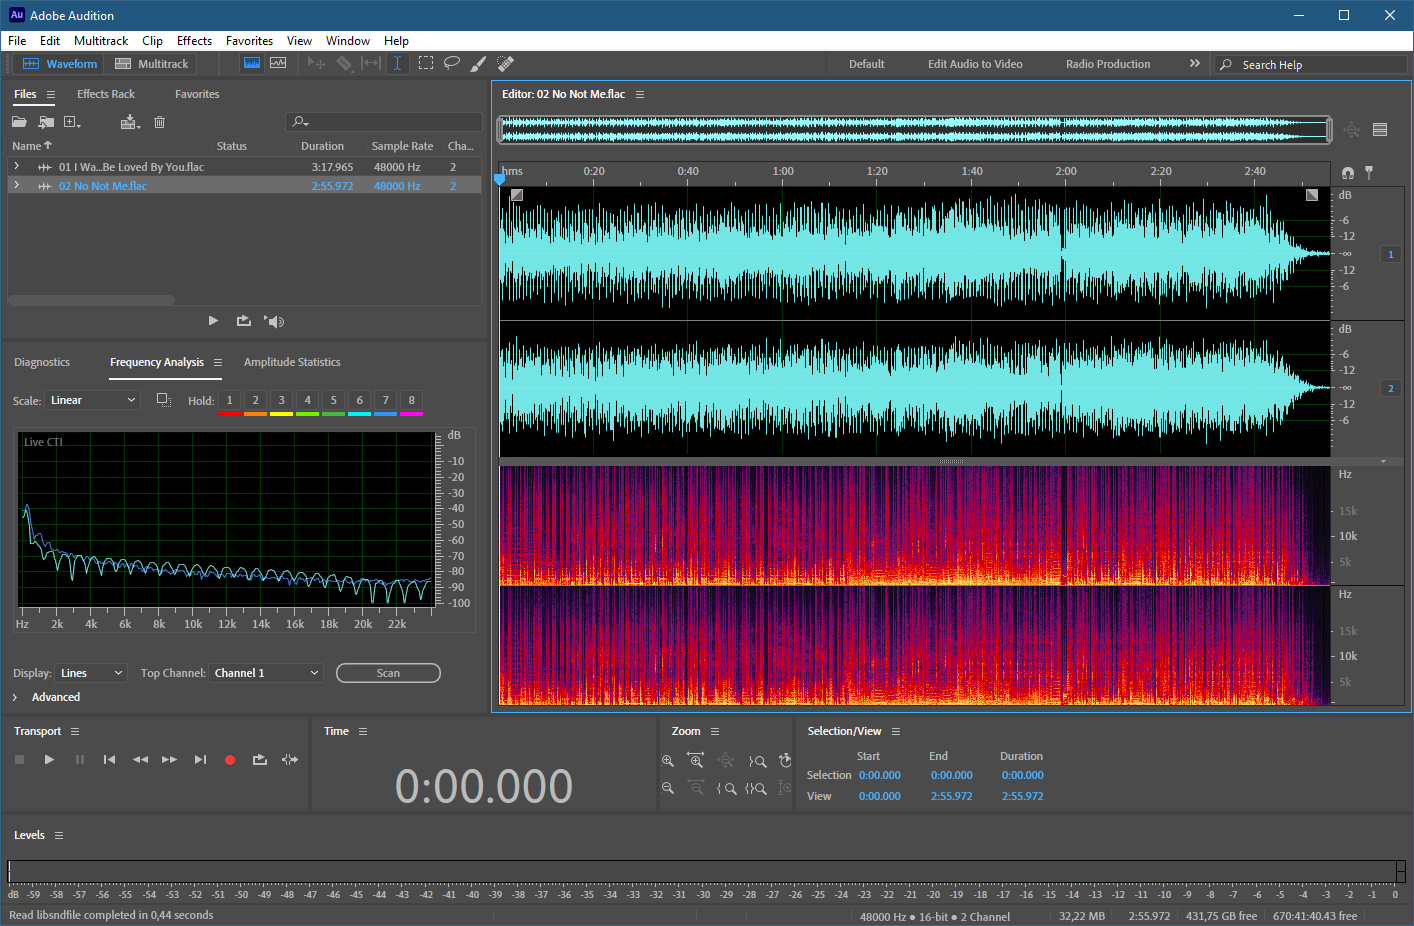Click the Fast Forward transport button
Viewport: 1414px width, 926px height.
click(169, 760)
